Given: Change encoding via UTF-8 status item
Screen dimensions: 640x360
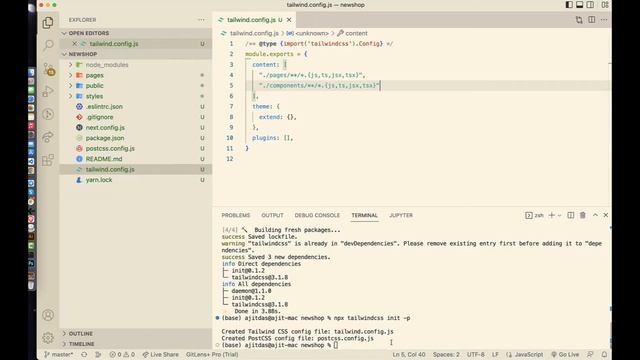Looking at the screenshot, I should [476, 354].
